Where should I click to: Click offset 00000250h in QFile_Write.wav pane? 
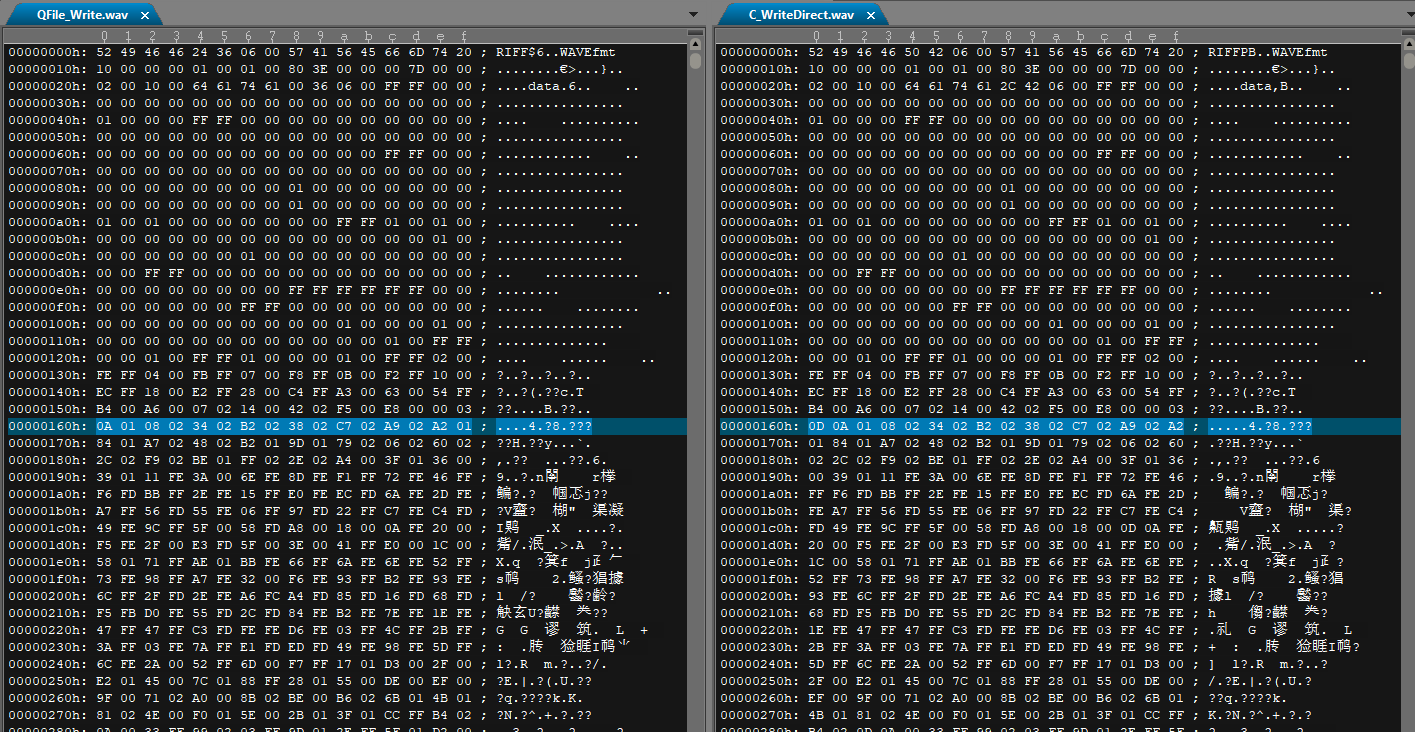48,682
